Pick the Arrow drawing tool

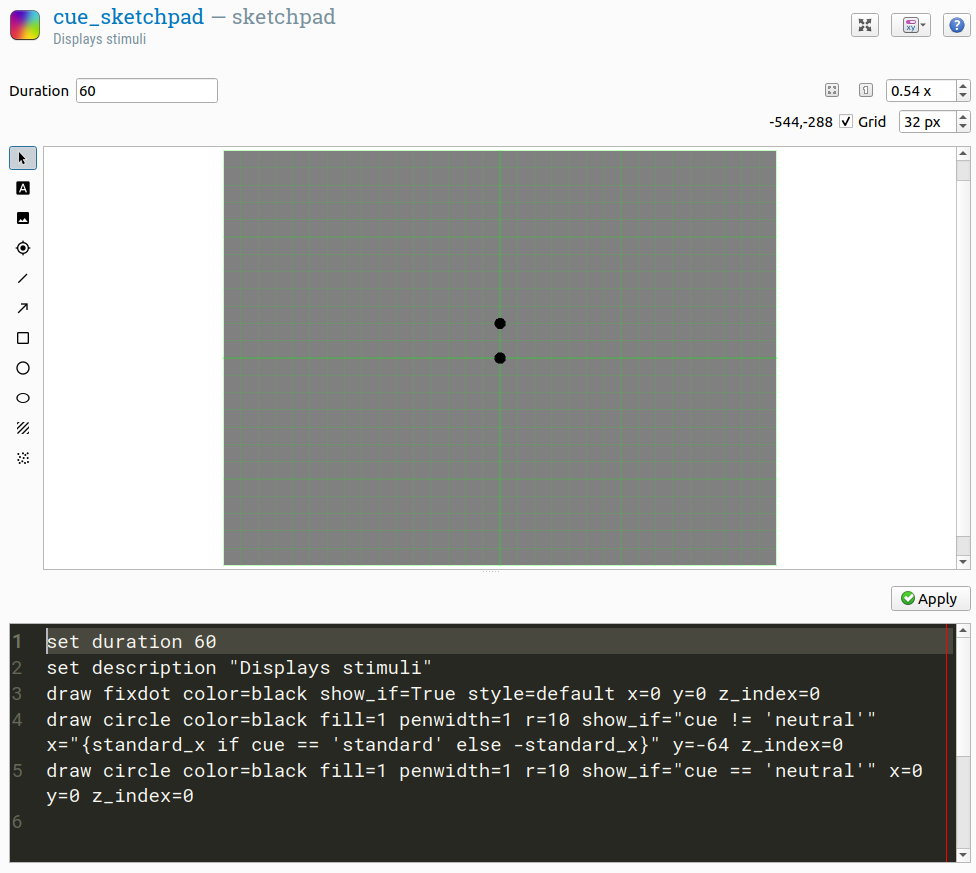click(x=22, y=308)
